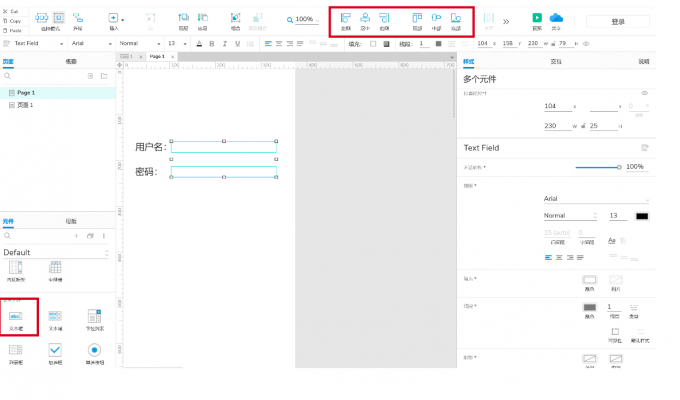Image resolution: width=680 pixels, height=400 pixels.
Task: Select the contained selection mode icon
Action: click(59, 18)
